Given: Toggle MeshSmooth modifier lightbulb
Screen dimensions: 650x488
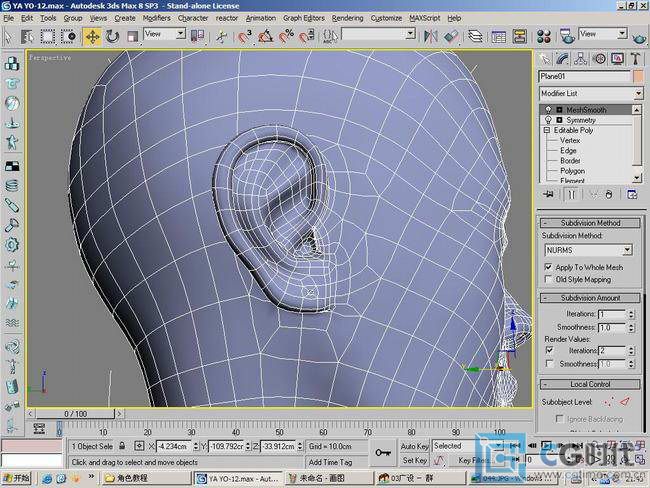Looking at the screenshot, I should pos(548,109).
